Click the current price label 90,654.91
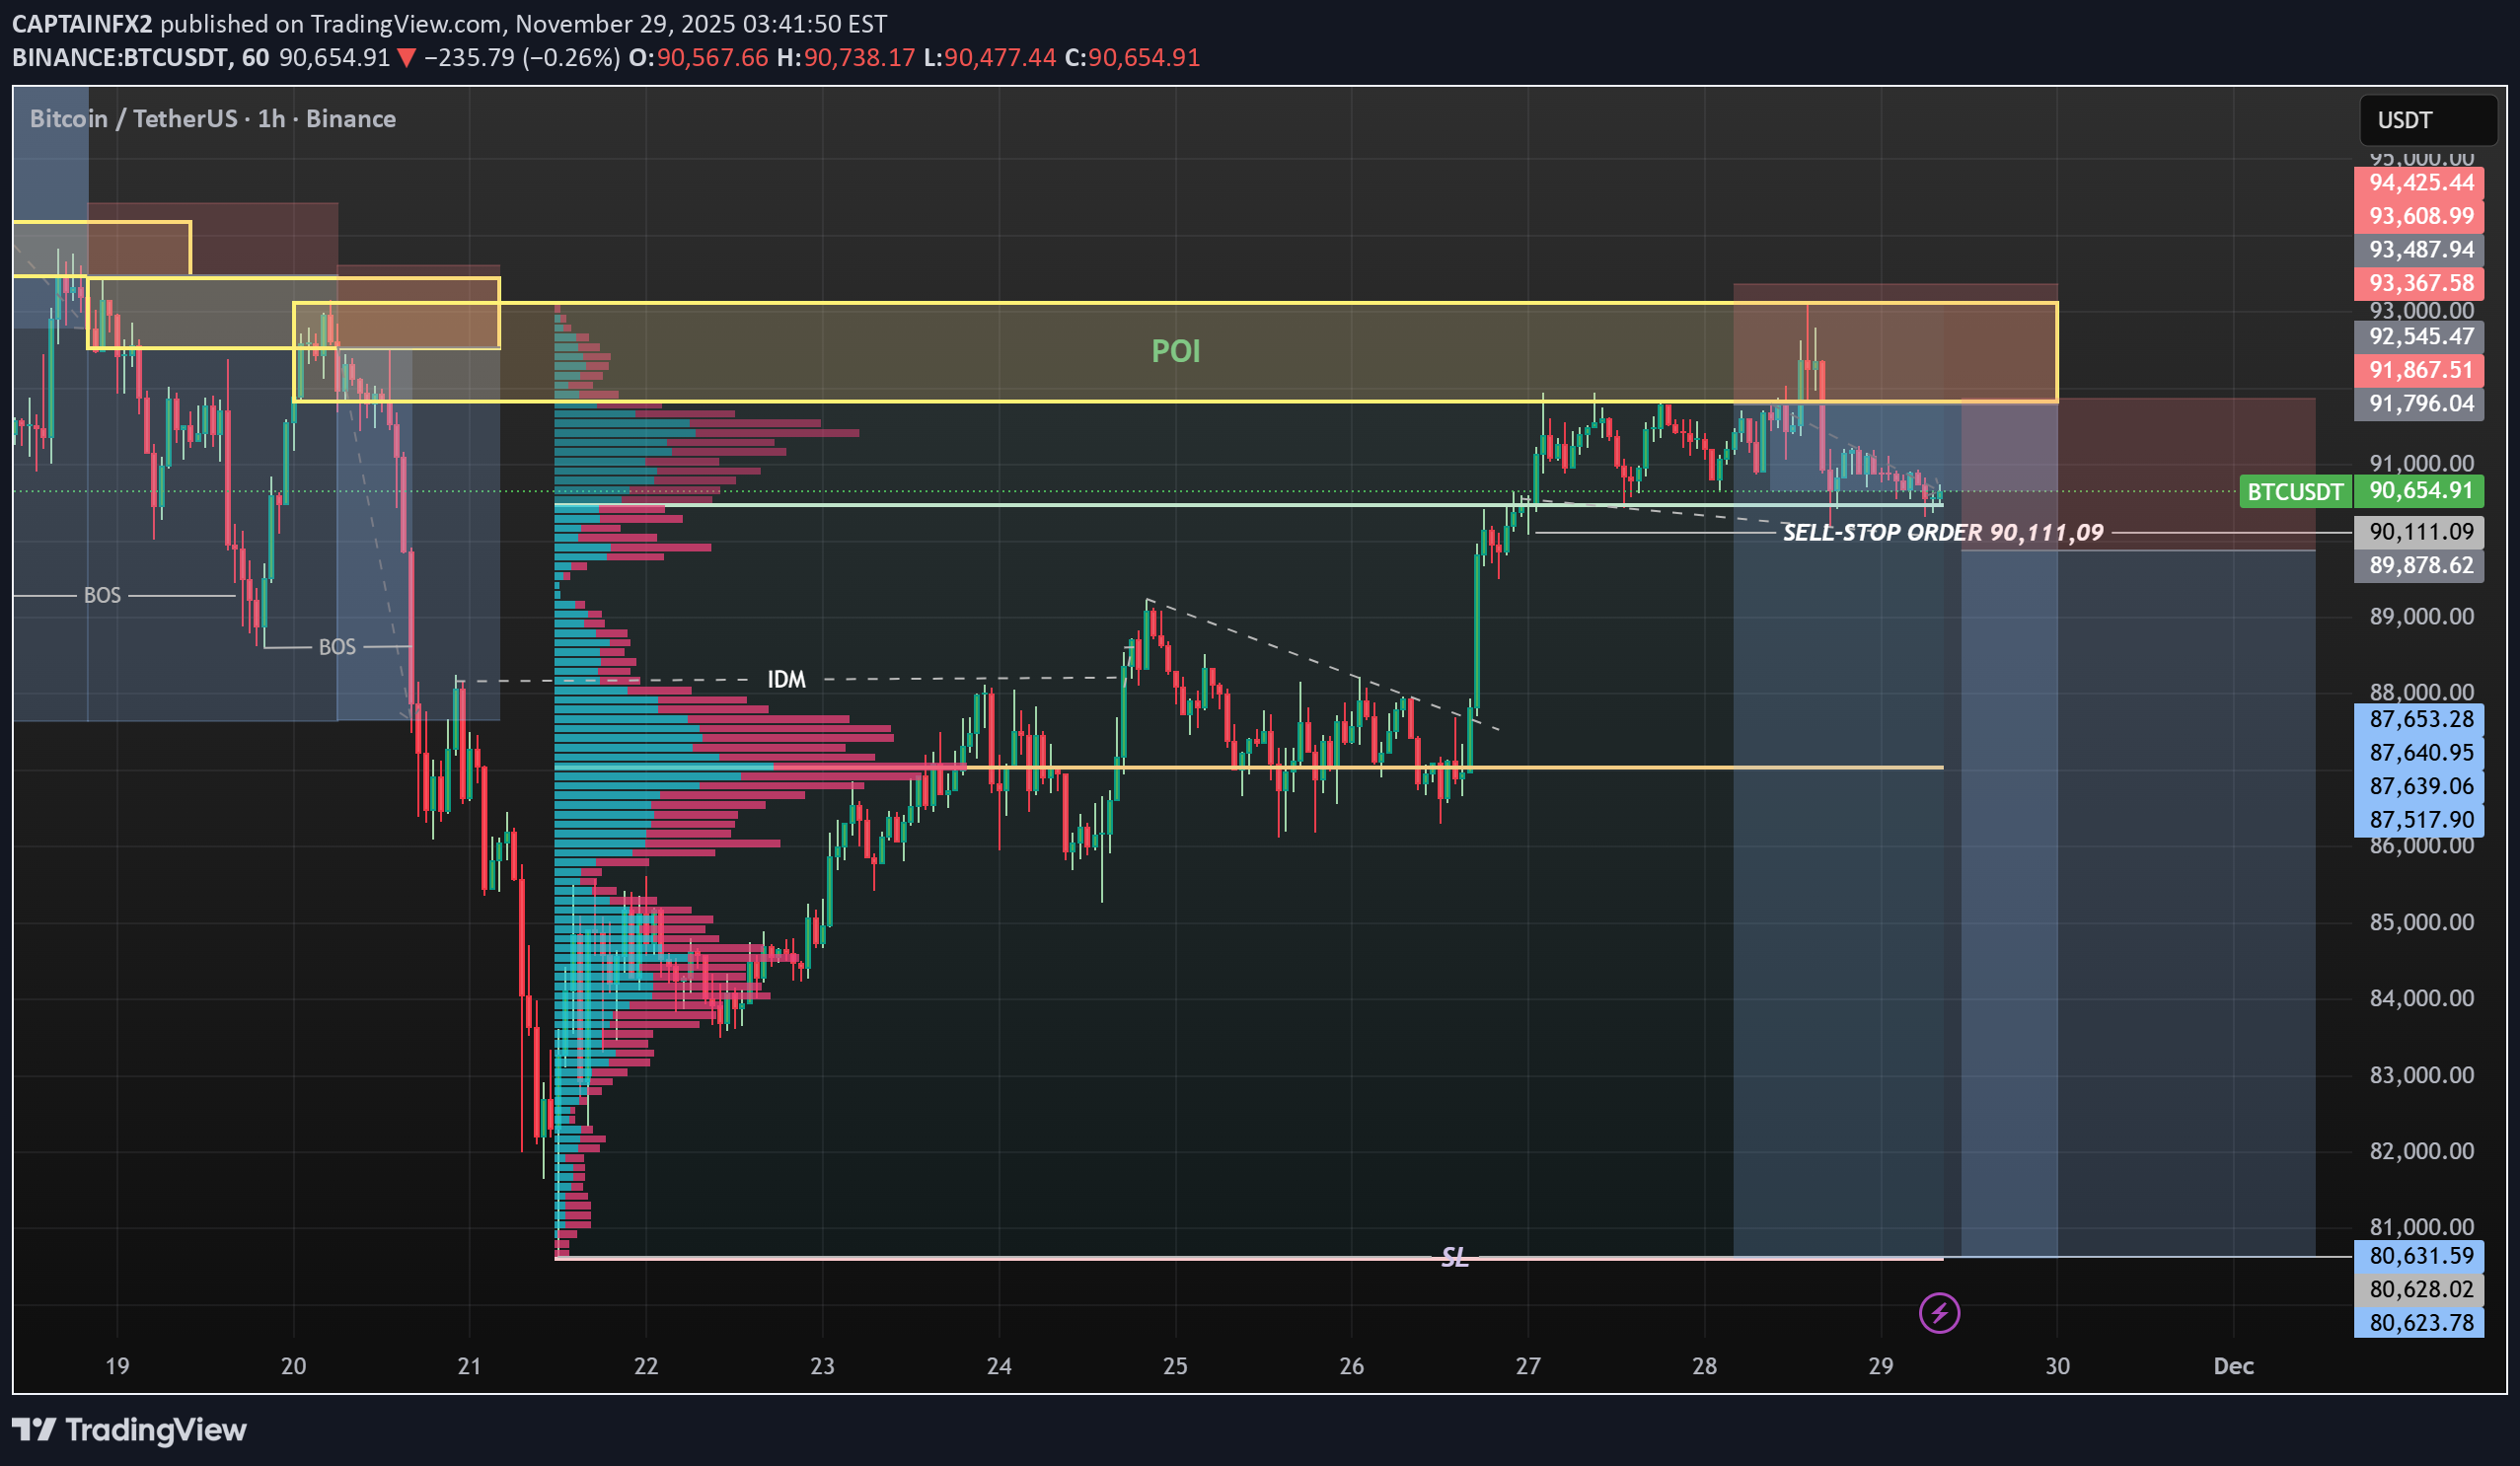The height and width of the screenshot is (1466, 2520). pyautogui.click(x=2418, y=490)
